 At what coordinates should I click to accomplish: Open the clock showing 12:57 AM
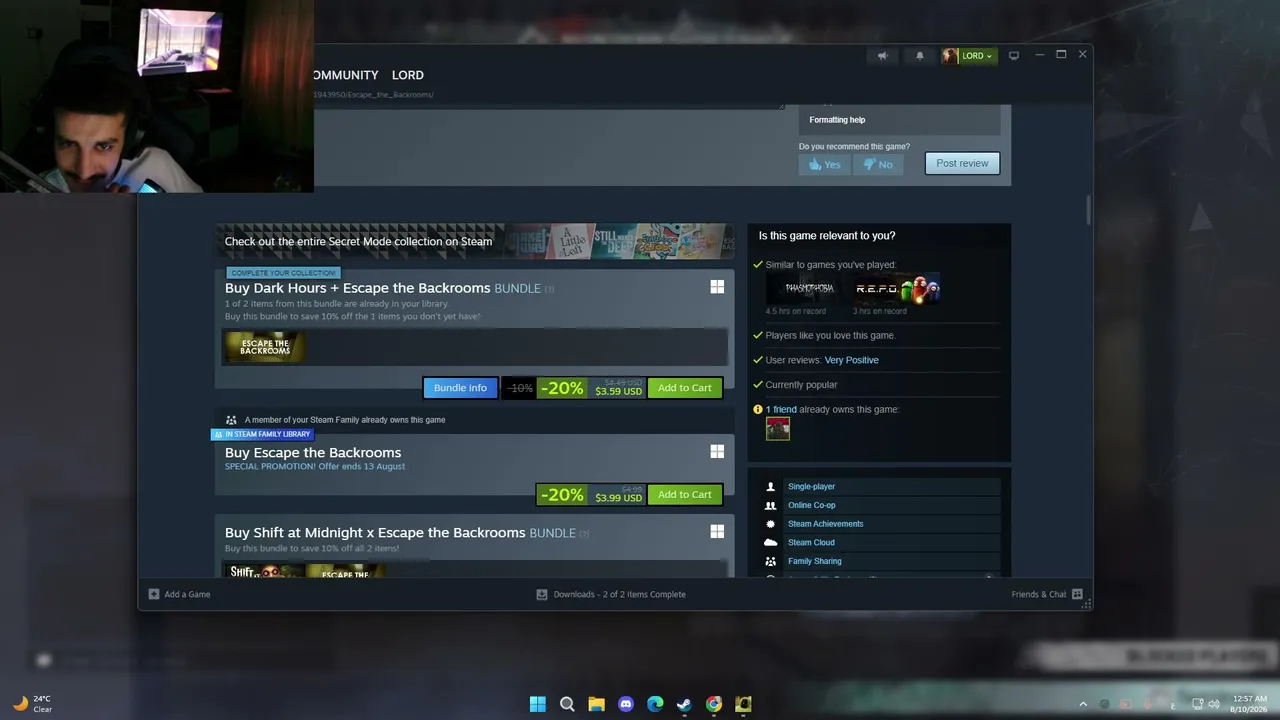(1250, 704)
